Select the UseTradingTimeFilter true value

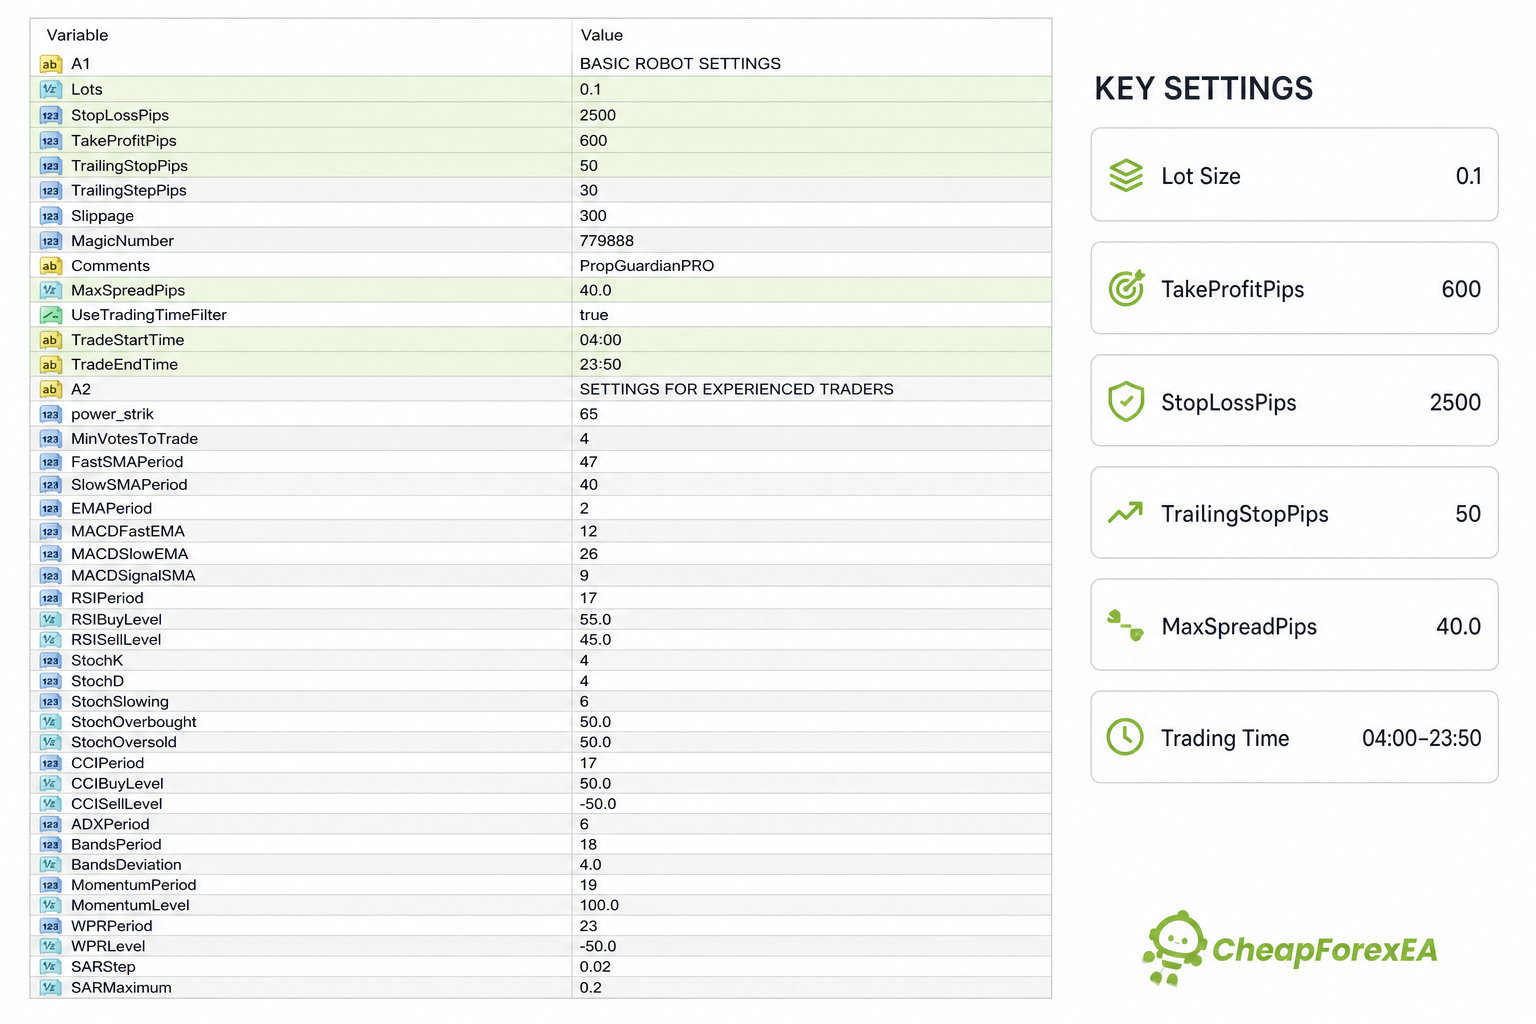click(x=594, y=315)
